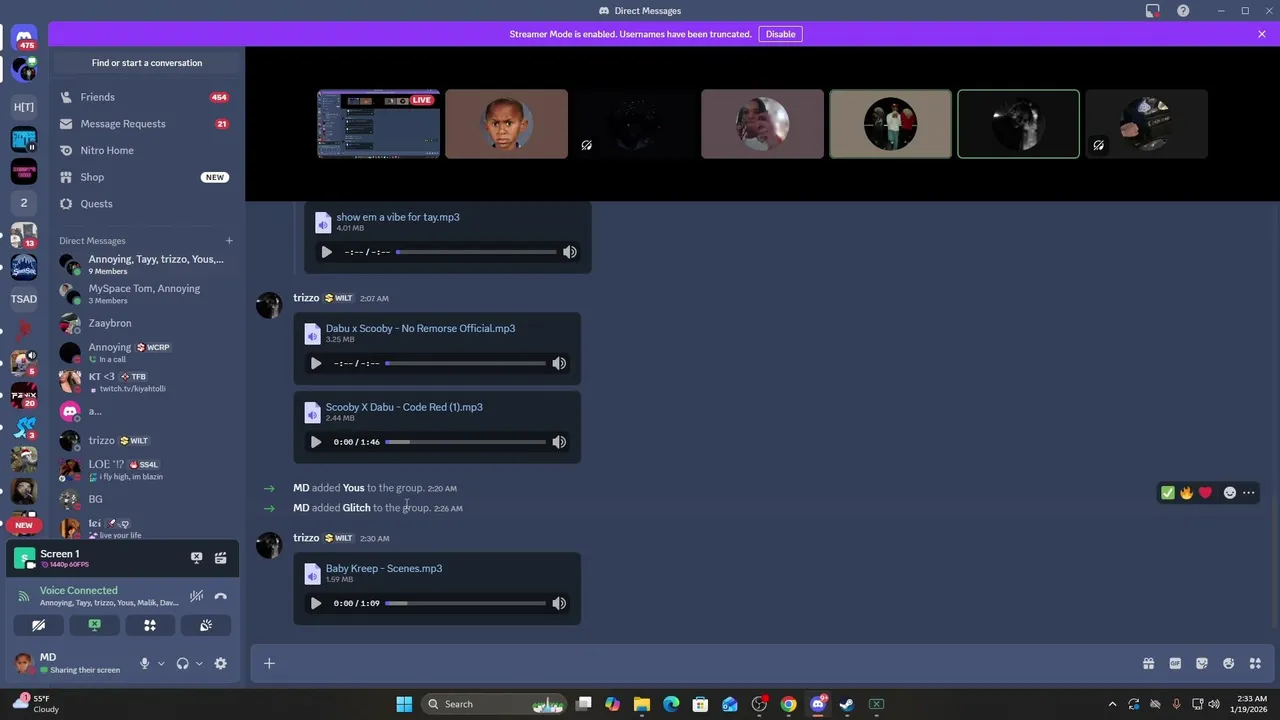Open the soundboard button in voice panel
1280x720 pixels.
tap(205, 625)
